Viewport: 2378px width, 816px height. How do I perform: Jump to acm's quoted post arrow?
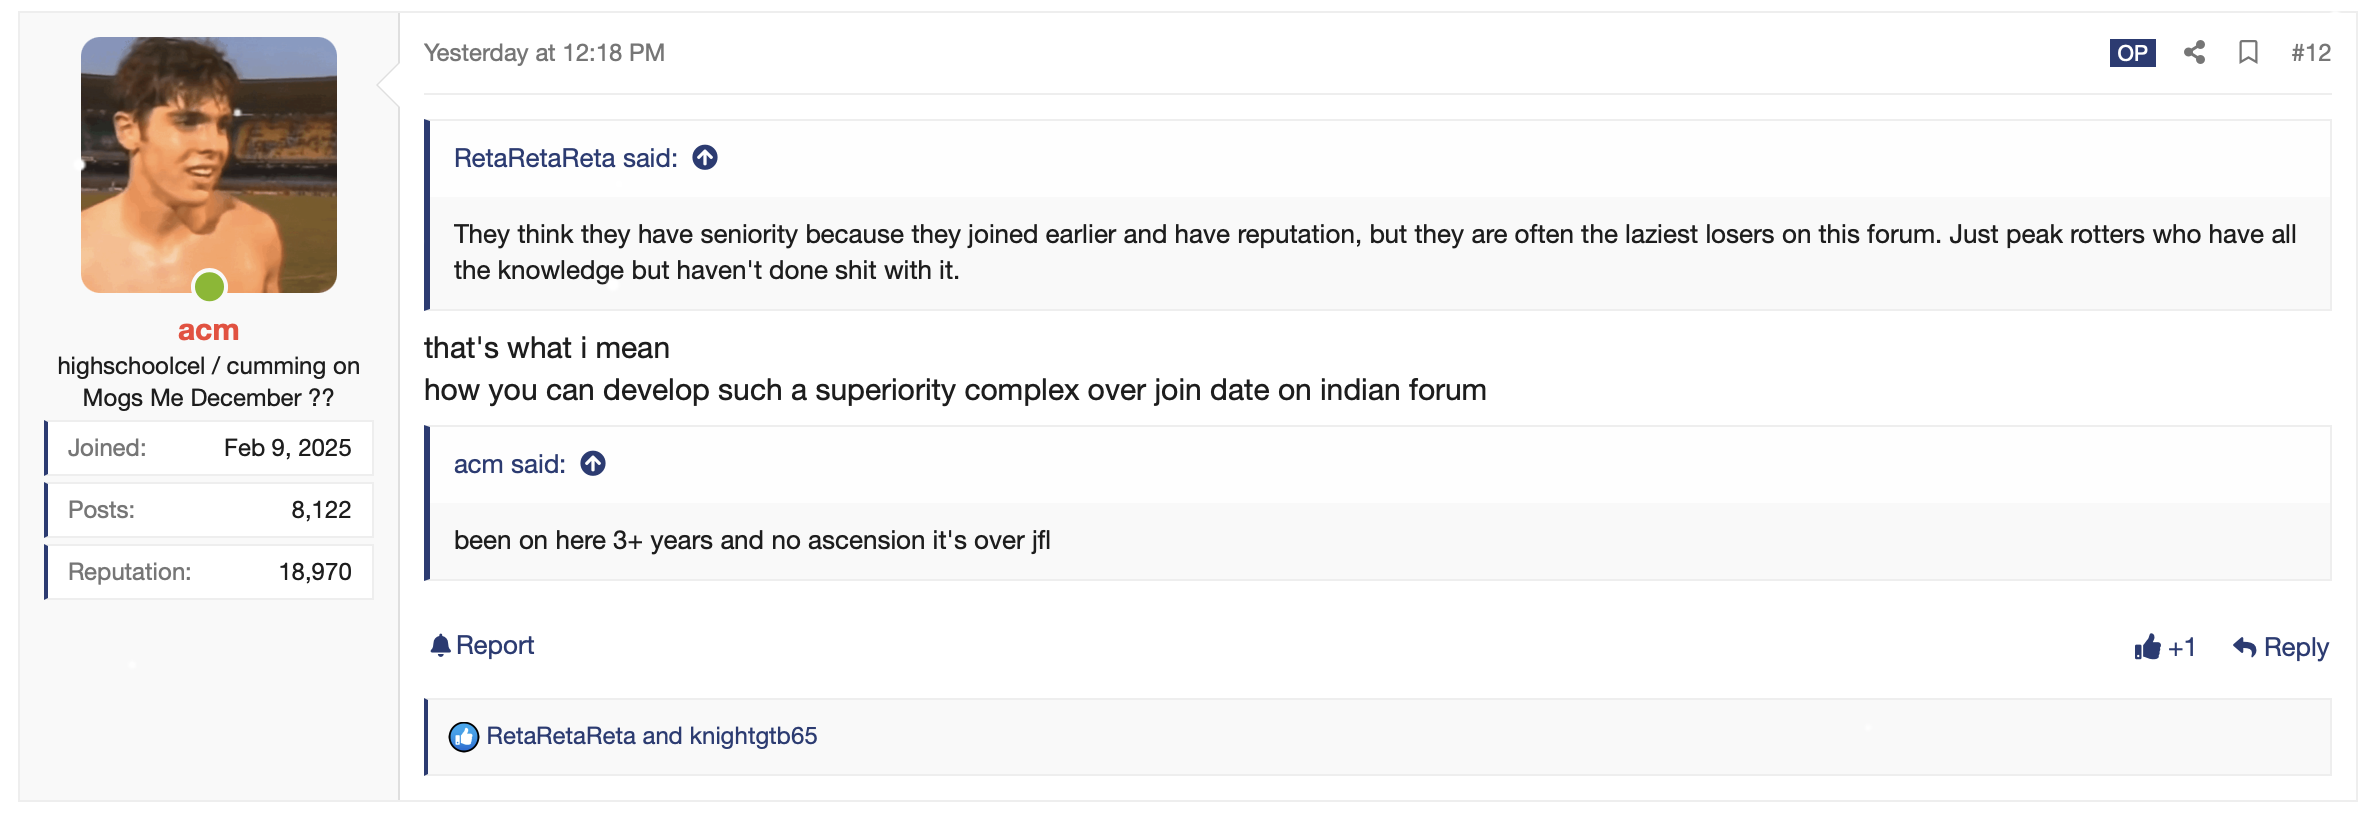[593, 464]
